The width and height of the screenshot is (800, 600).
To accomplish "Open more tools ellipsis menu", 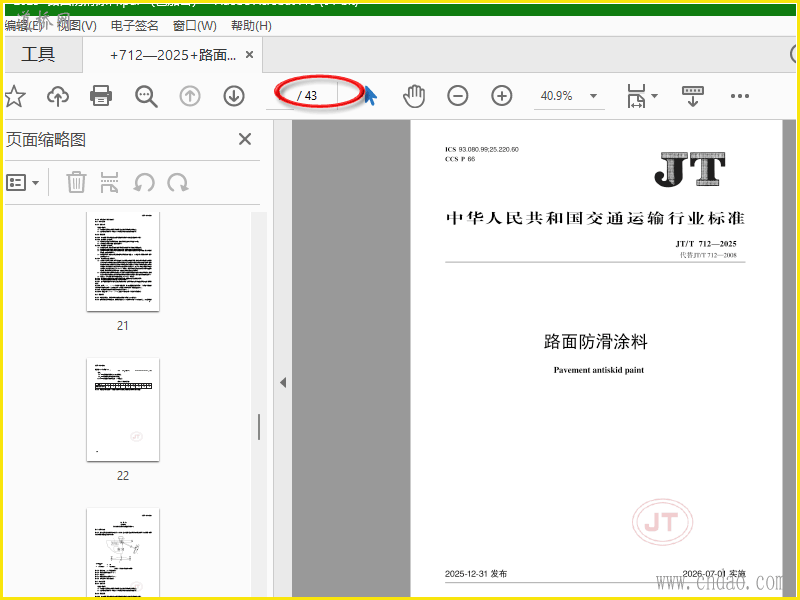I will click(739, 96).
